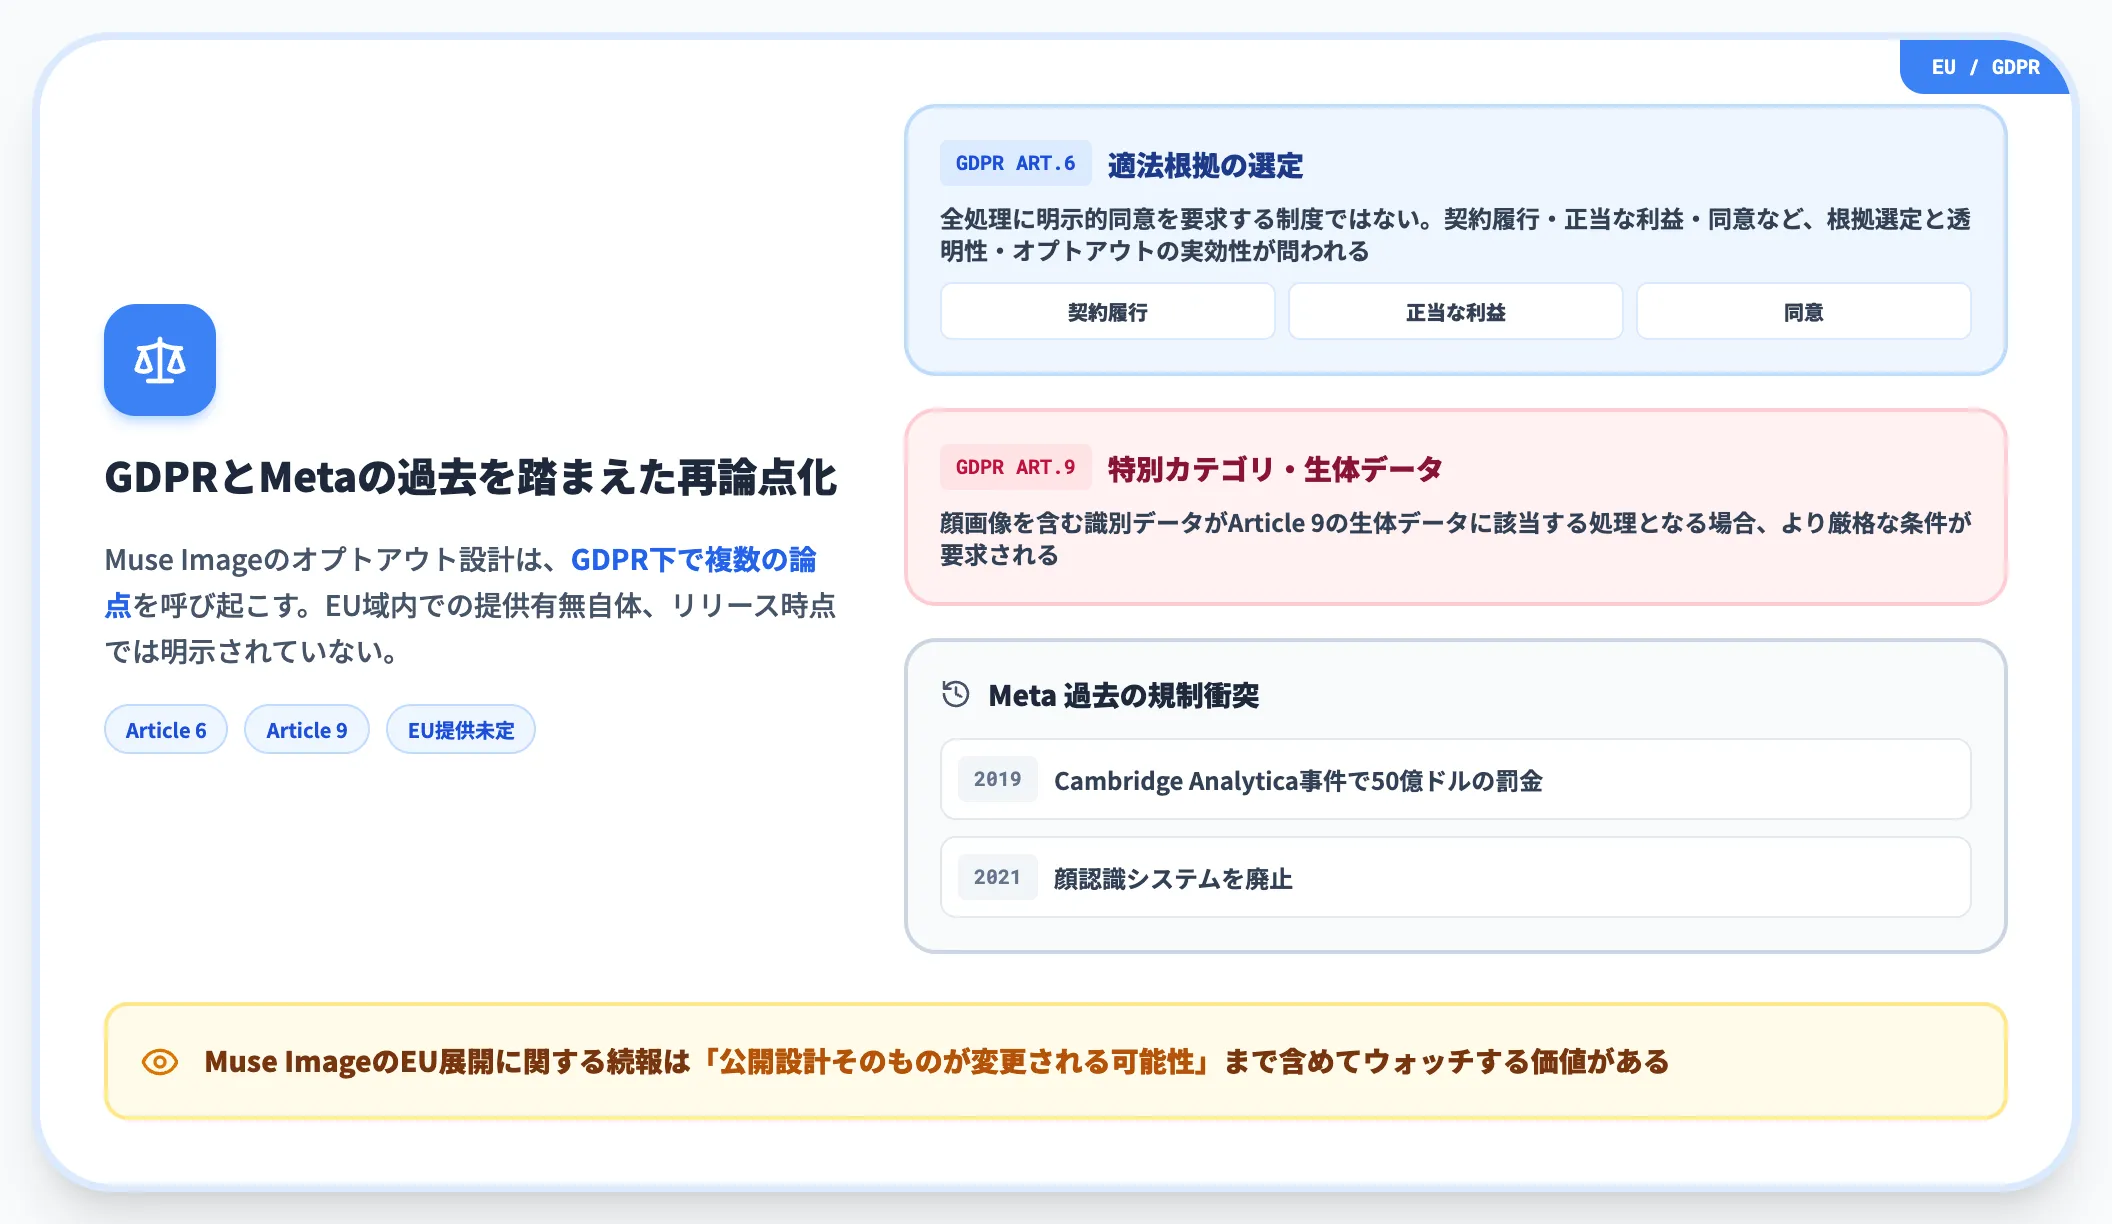Click the 特別カテゴリ・生体データ heading
The height and width of the screenshot is (1224, 2112).
[1276, 469]
